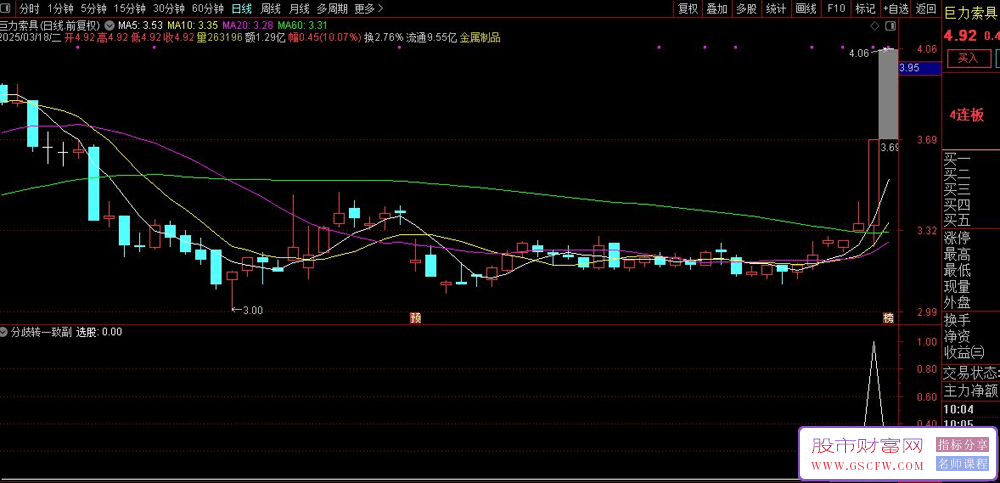
Task: Click the 买五 bid row label
Action: coord(957,221)
